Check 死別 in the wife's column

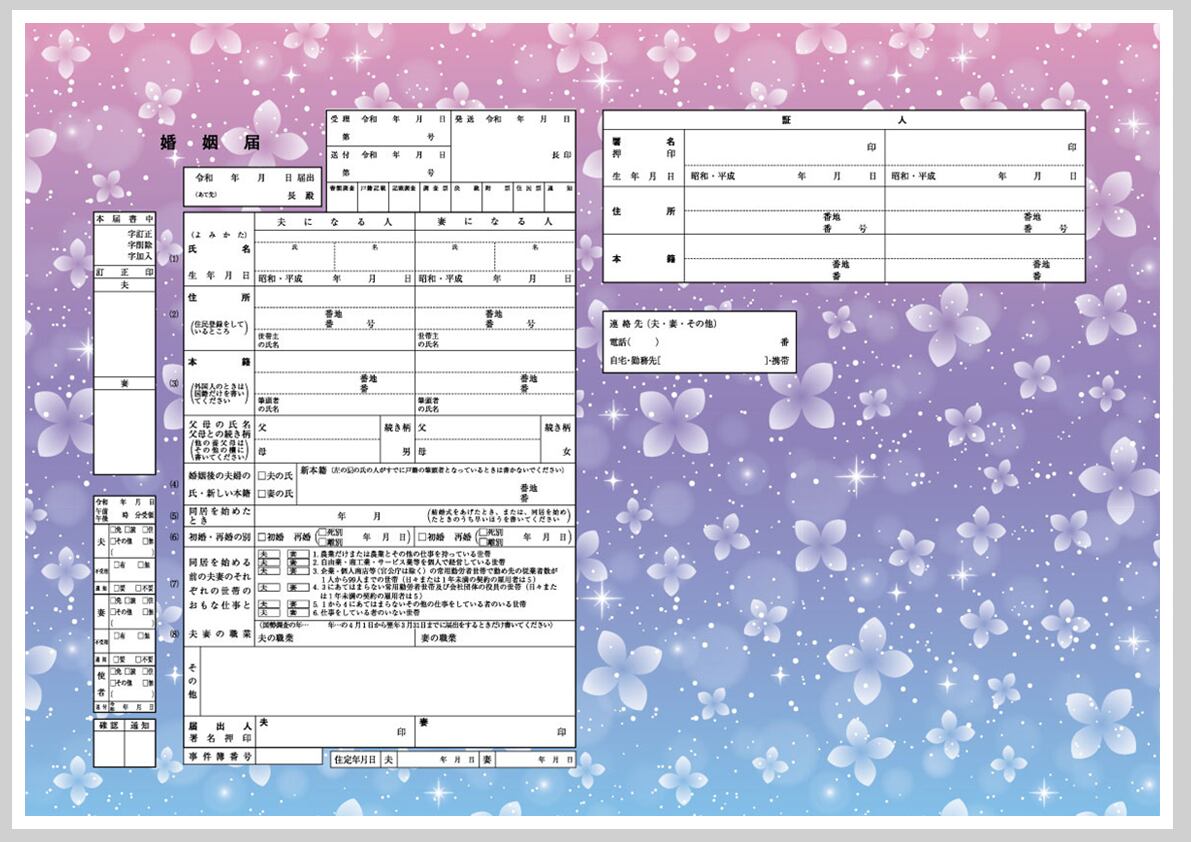(483, 533)
